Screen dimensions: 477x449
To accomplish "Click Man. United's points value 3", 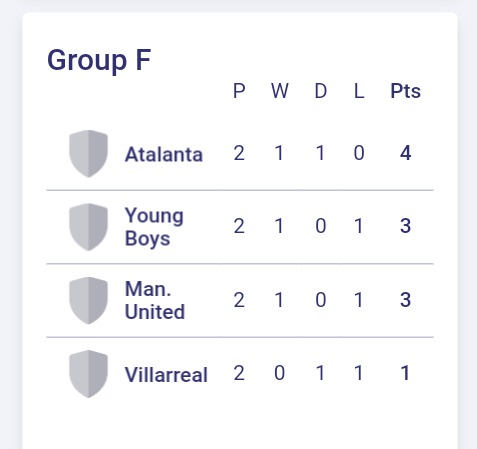I will pyautogui.click(x=405, y=300).
